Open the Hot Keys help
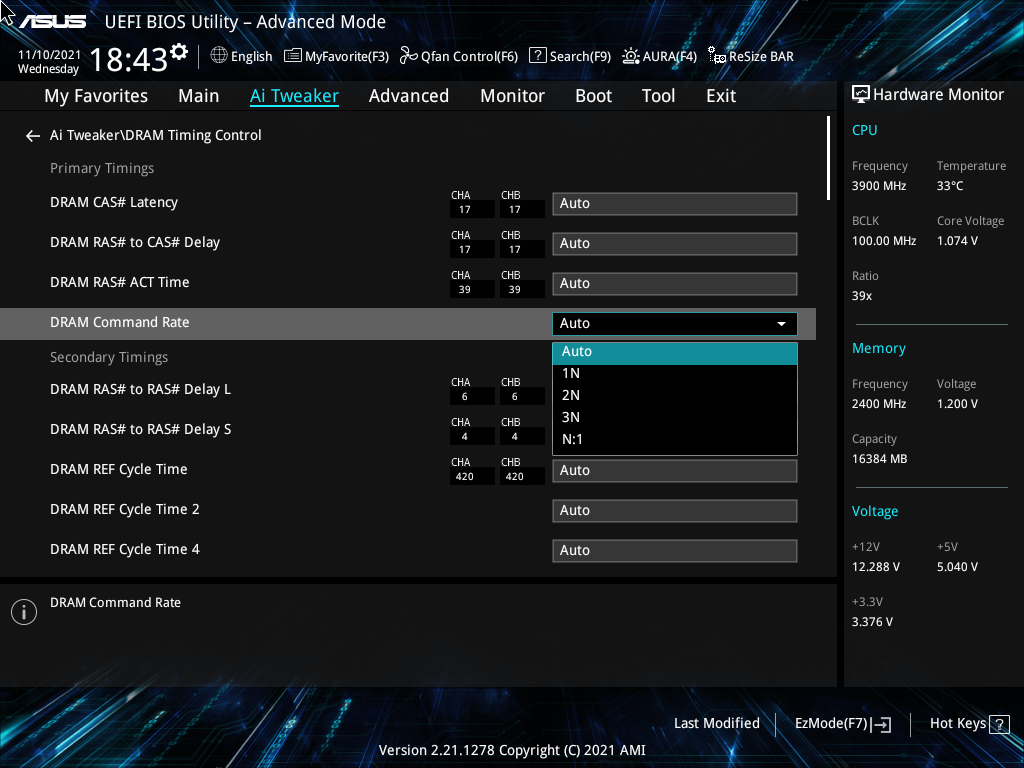The height and width of the screenshot is (768, 1024). tap(969, 724)
